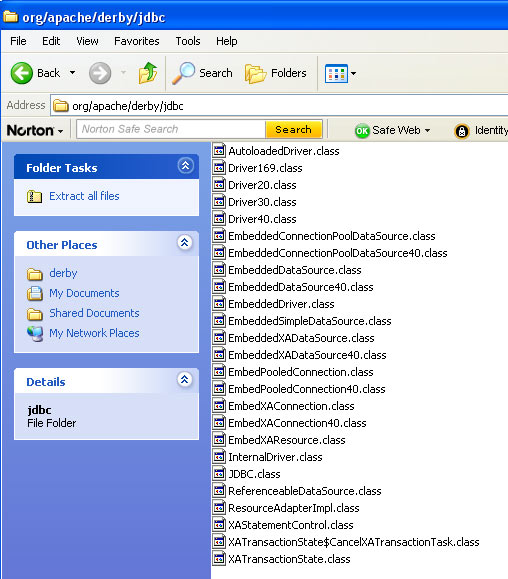Select EmbeddedDataSource.class file name
This screenshot has width=508, height=579.
click(x=295, y=270)
